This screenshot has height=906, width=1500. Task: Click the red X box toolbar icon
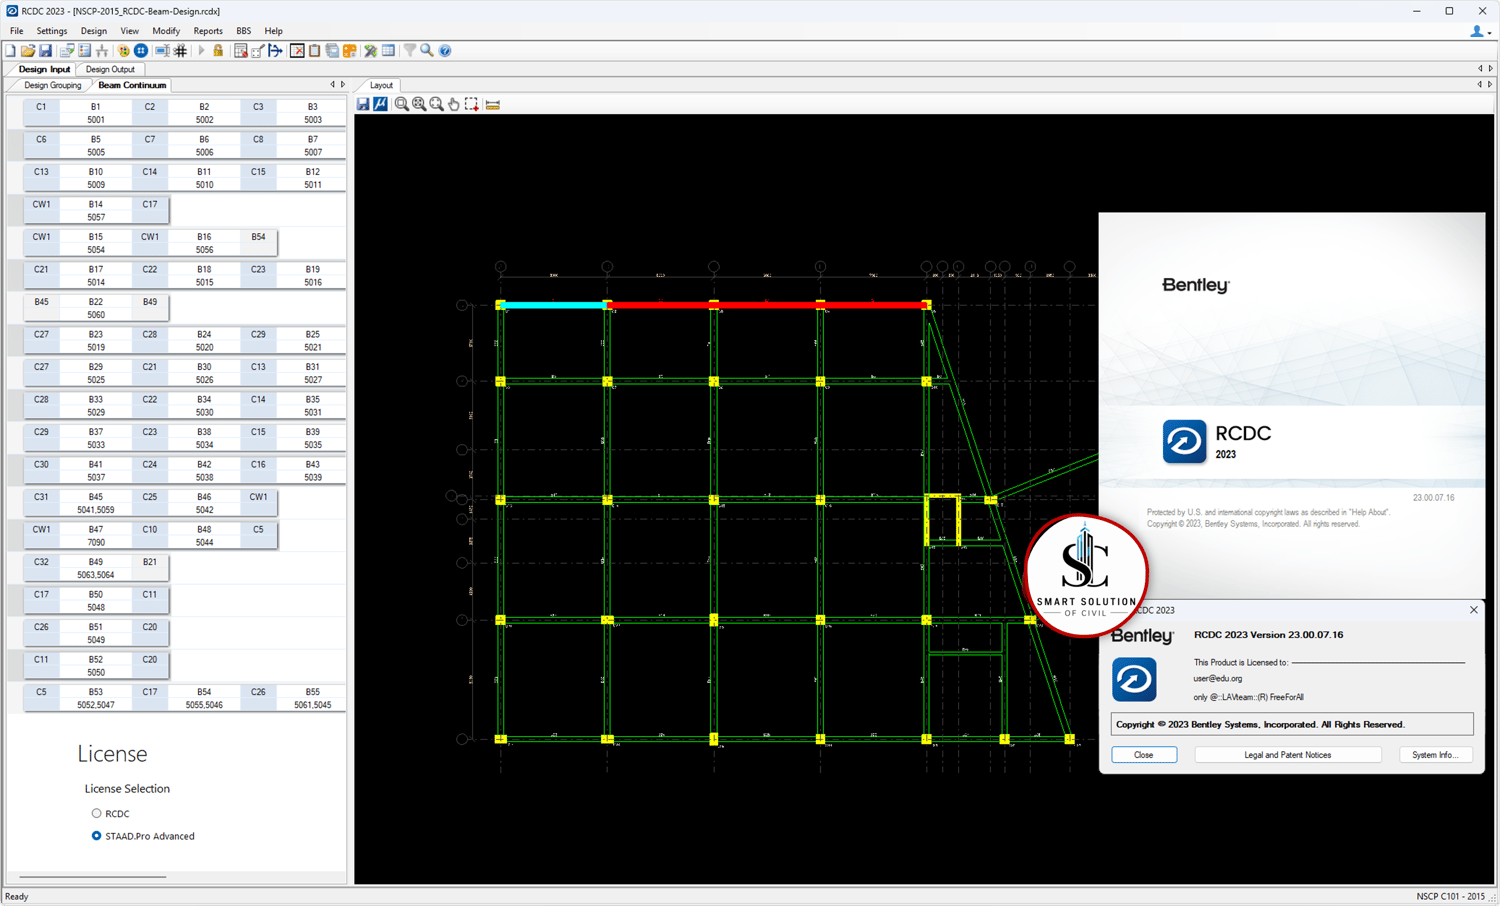click(x=297, y=51)
